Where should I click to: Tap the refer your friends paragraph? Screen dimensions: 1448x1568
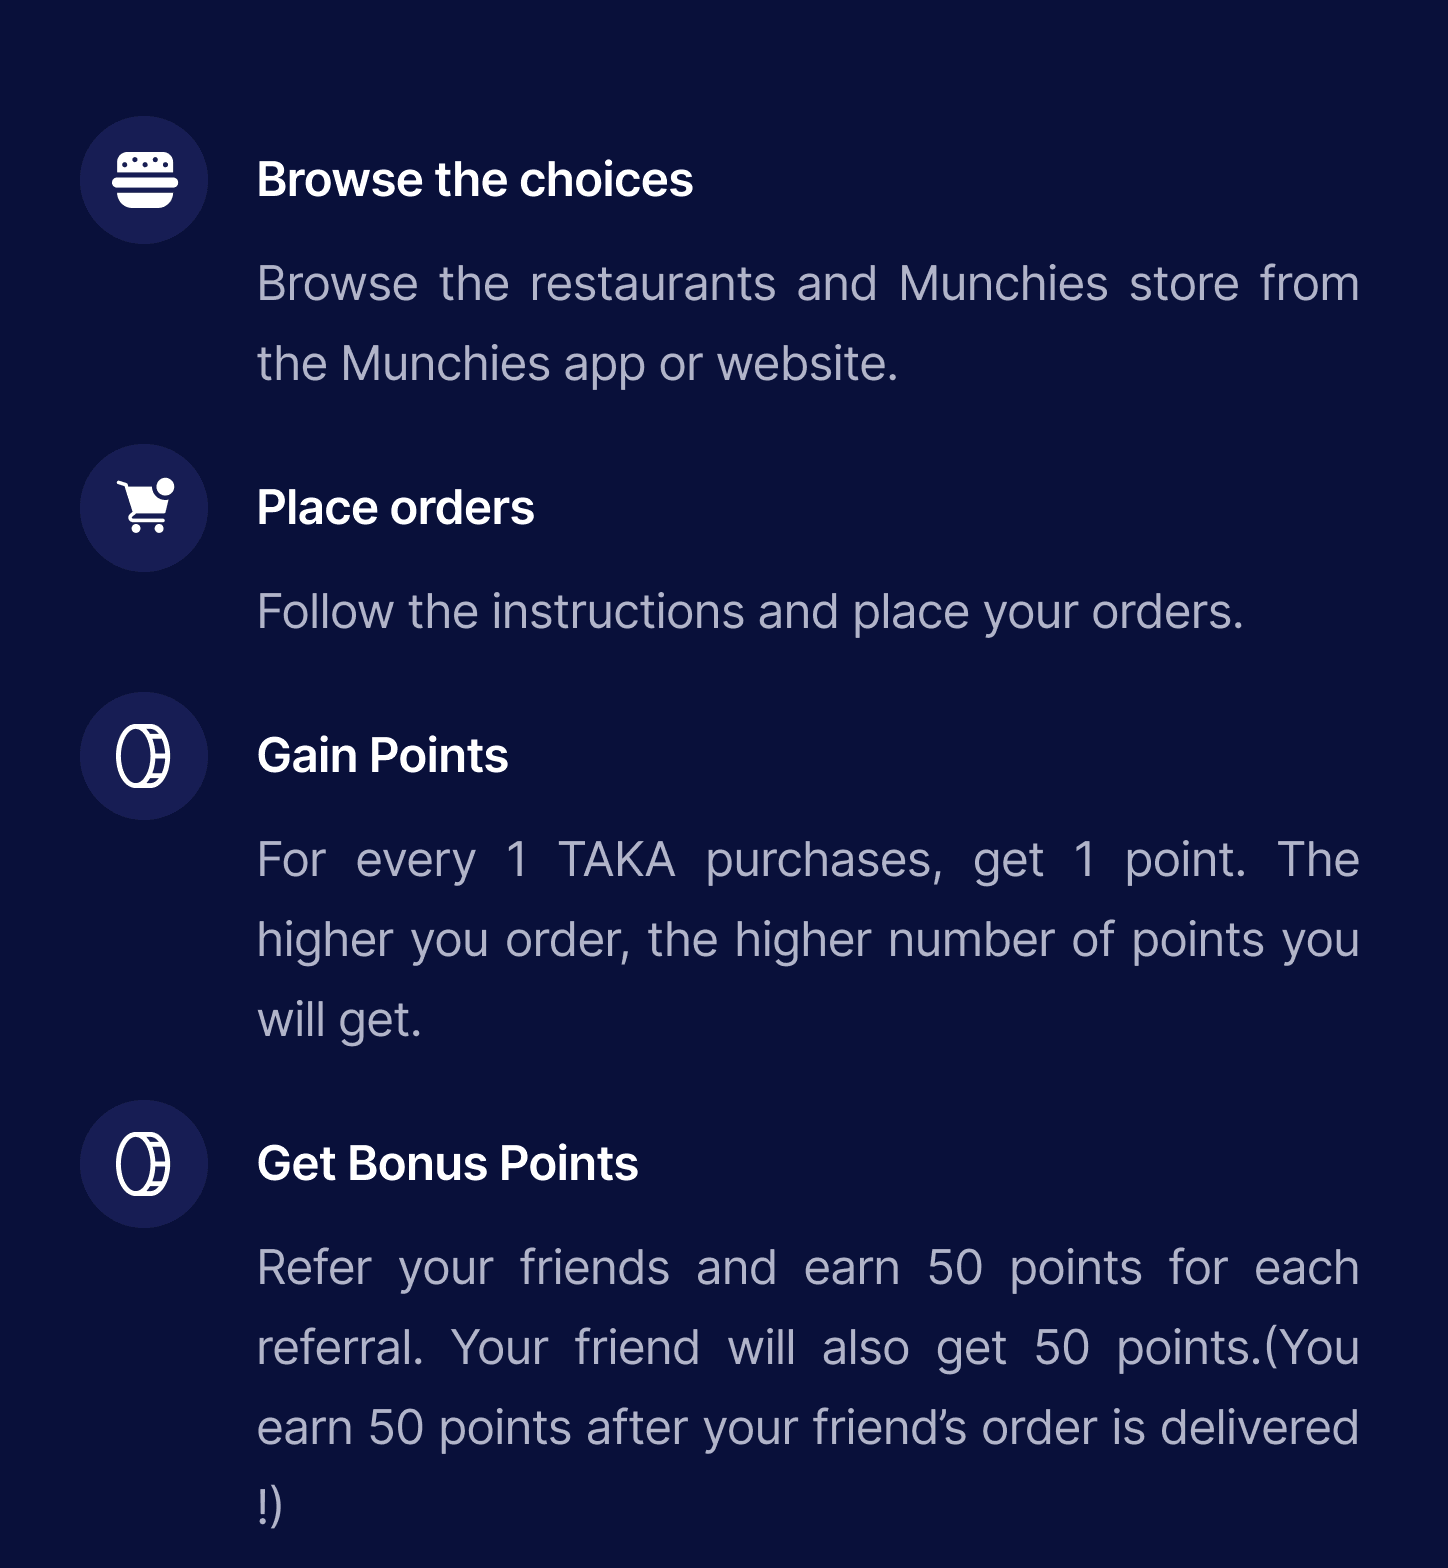pos(808,1387)
